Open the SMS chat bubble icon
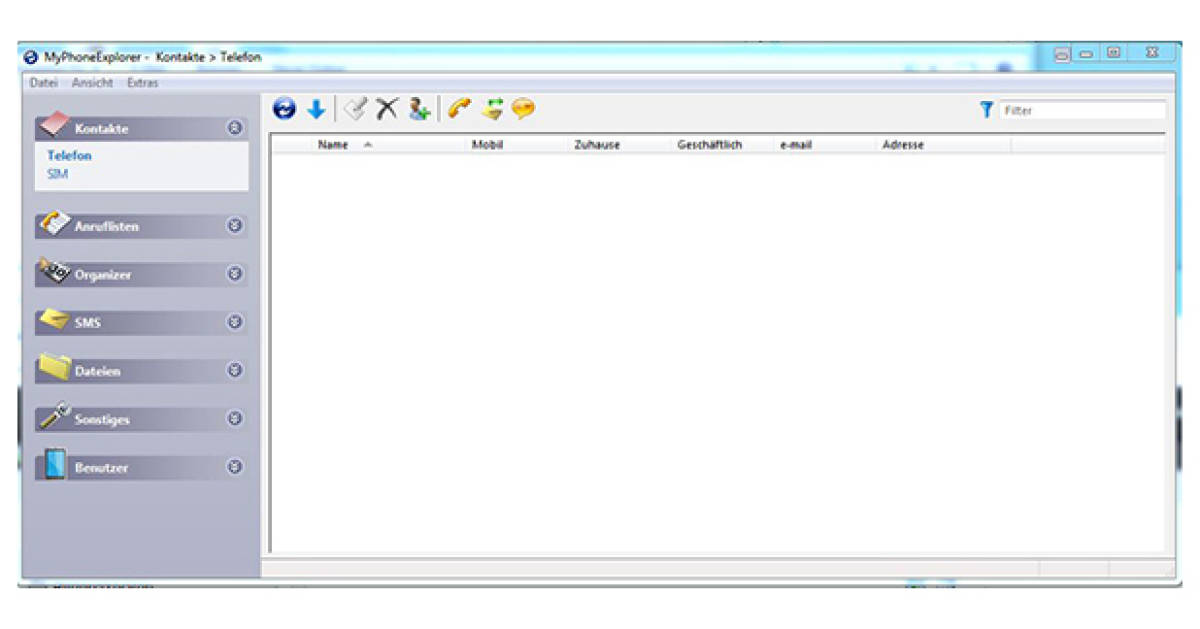Image resolution: width=1200 pixels, height=629 pixels. pos(521,109)
